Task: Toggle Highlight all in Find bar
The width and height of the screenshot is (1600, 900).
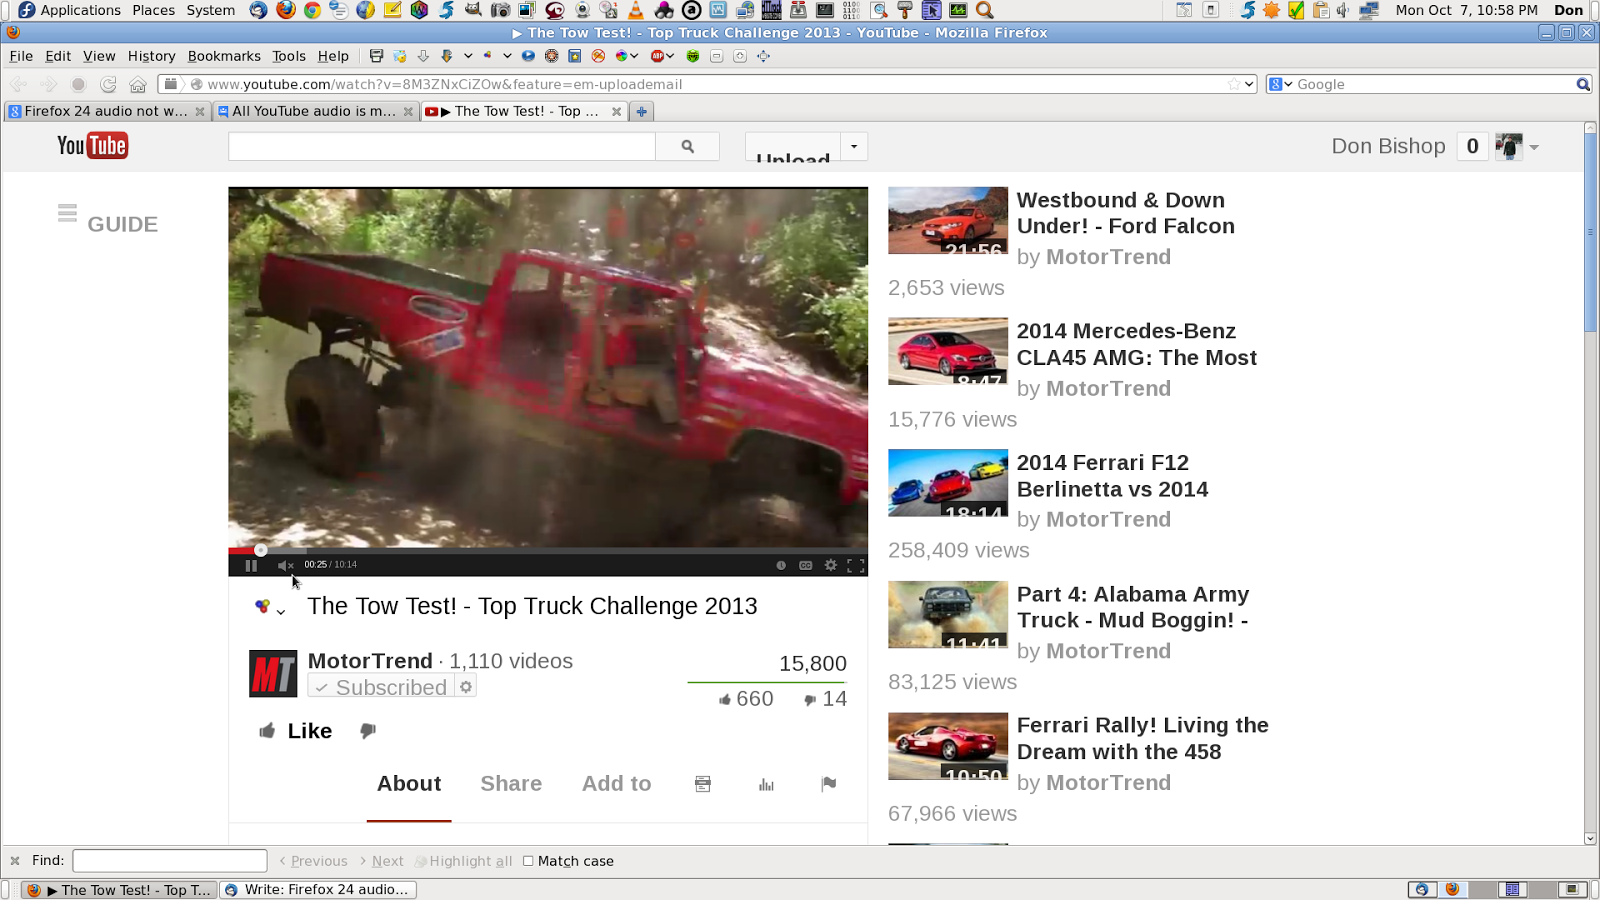Action: pos(464,861)
